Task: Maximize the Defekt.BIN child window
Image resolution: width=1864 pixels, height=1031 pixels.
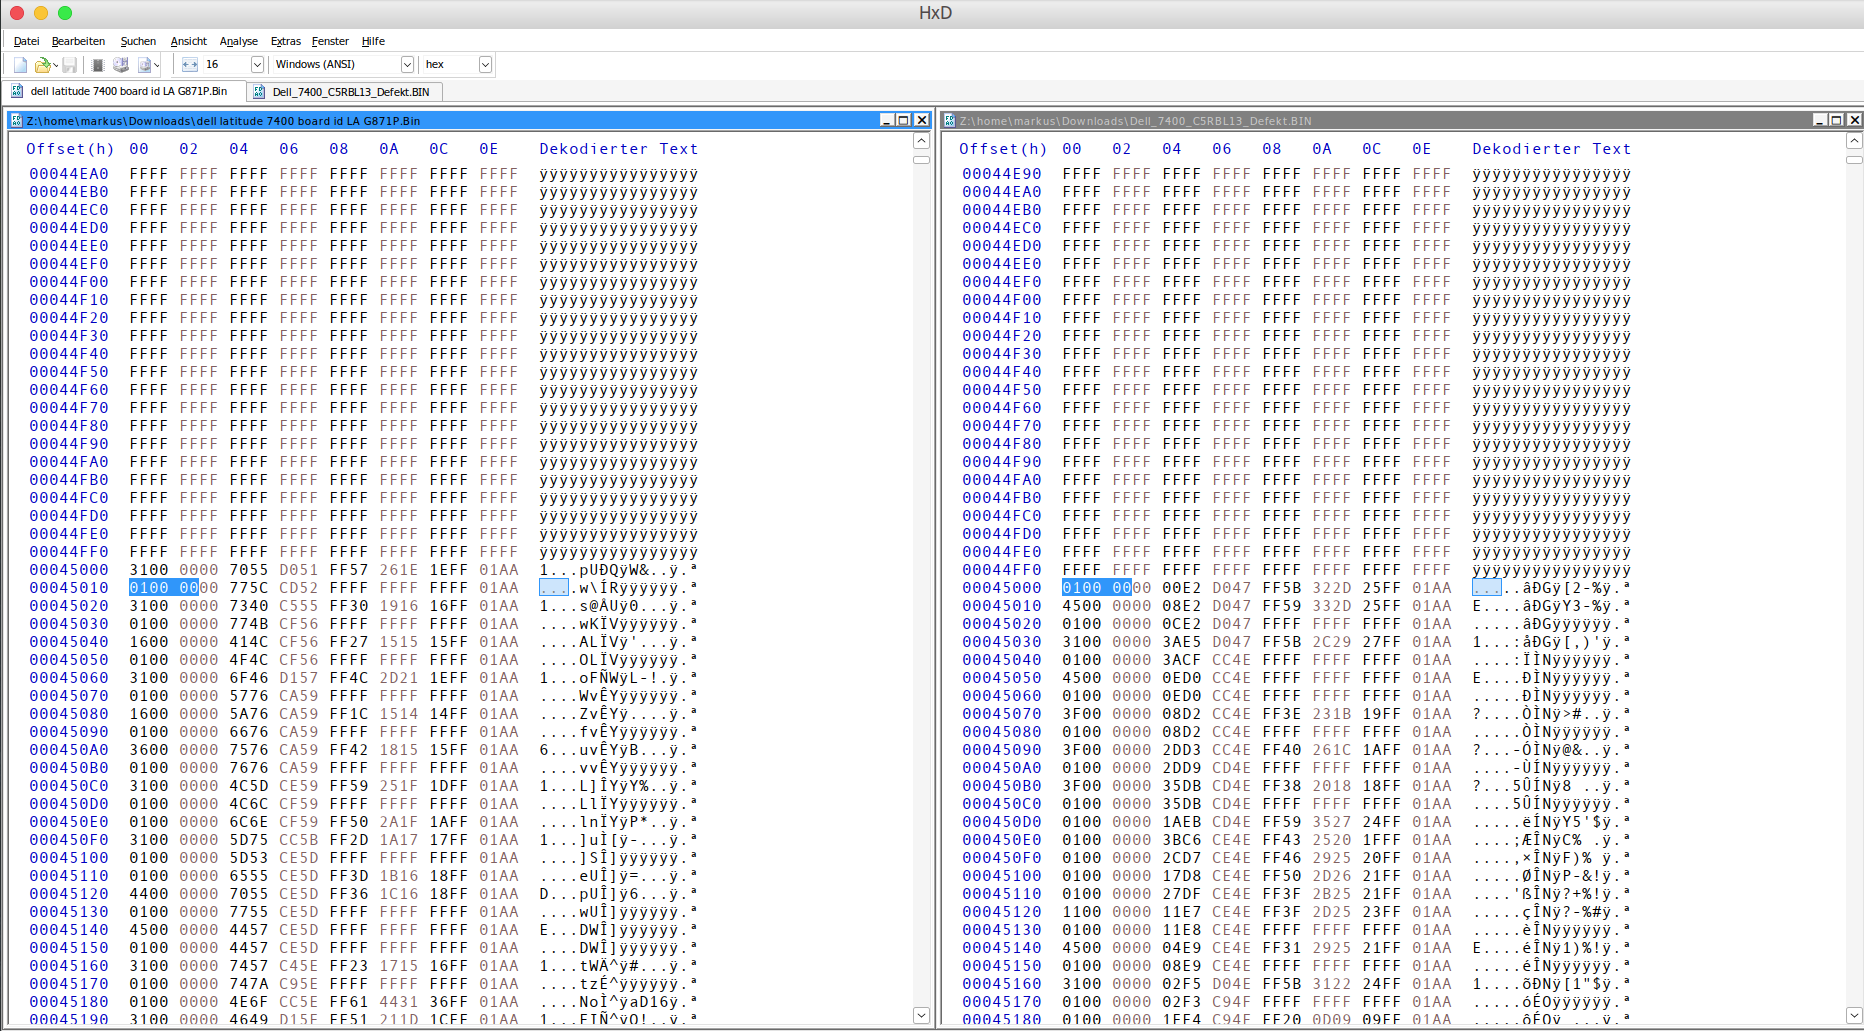Action: point(1837,120)
